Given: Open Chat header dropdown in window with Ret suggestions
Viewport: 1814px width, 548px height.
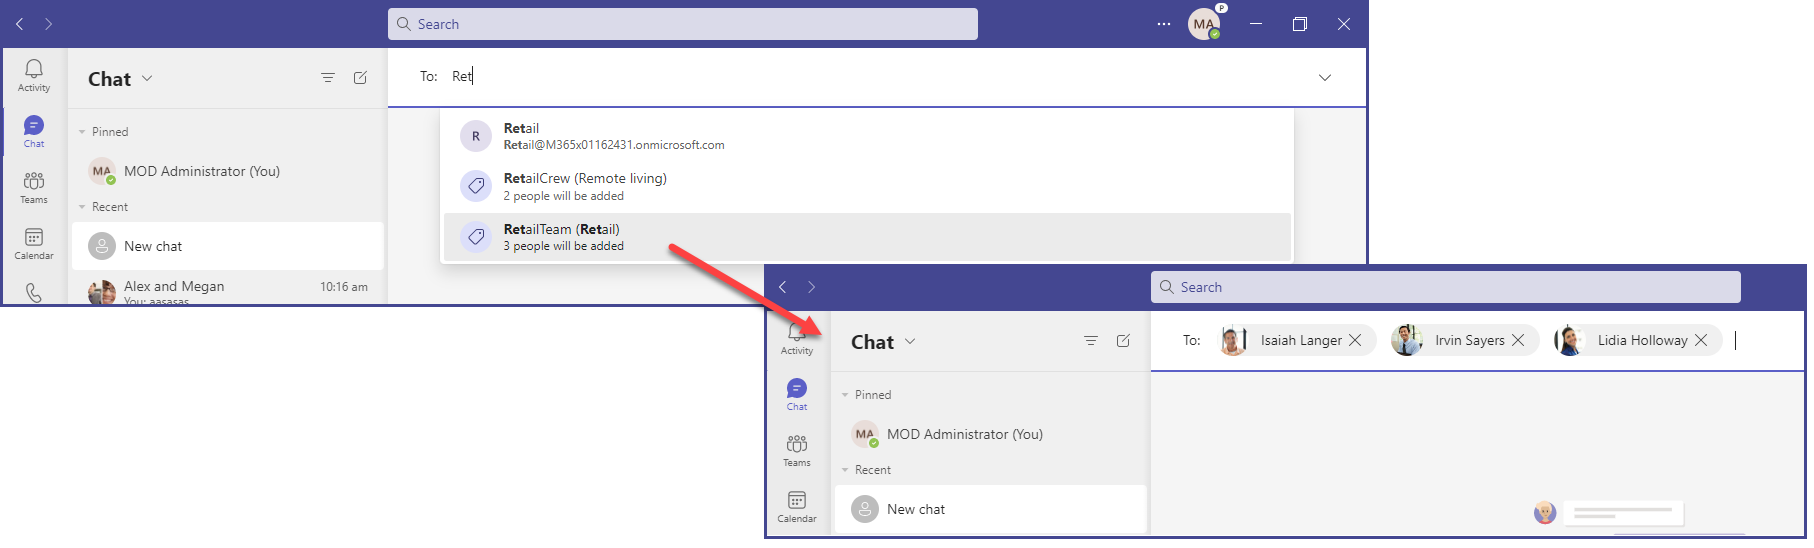Looking at the screenshot, I should 147,78.
